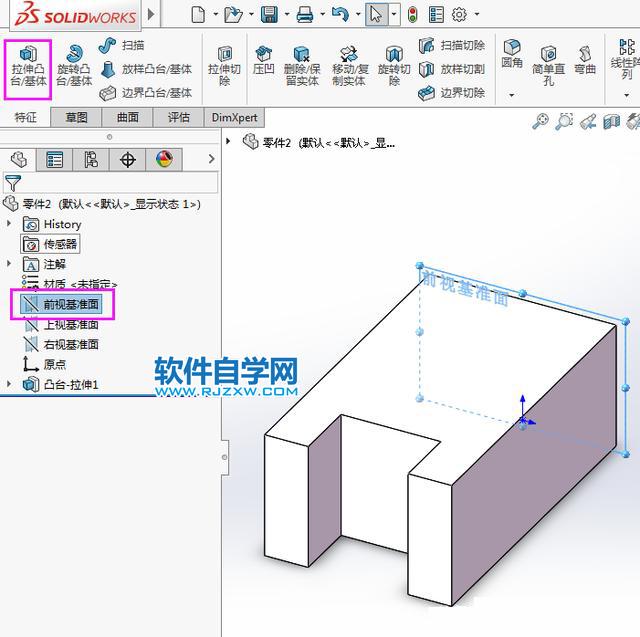Click the Material (材质) tree item
Screen dimensions: 640x637
tap(69, 284)
